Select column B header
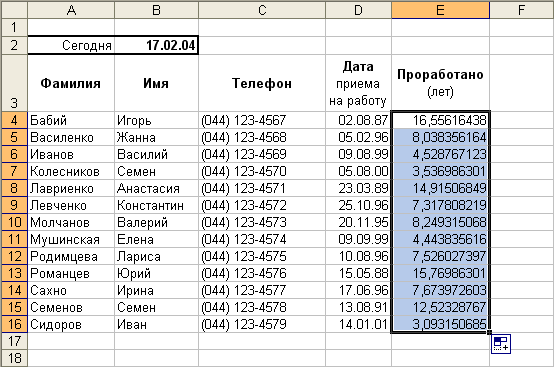Screen dimensions: 554x367 pos(157,10)
